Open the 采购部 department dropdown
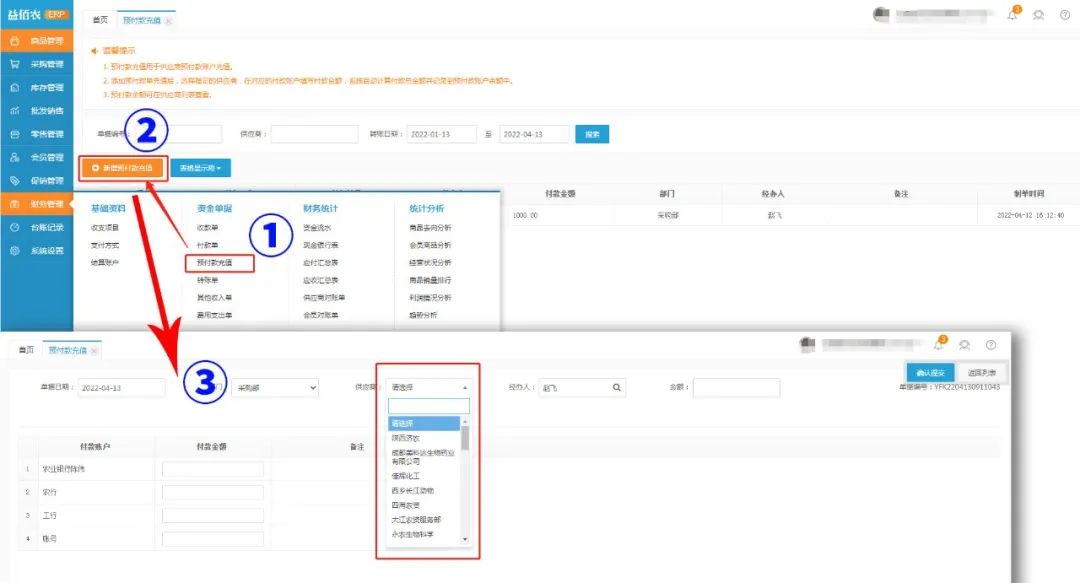Screen dimensions: 1080x583 tap(274, 387)
